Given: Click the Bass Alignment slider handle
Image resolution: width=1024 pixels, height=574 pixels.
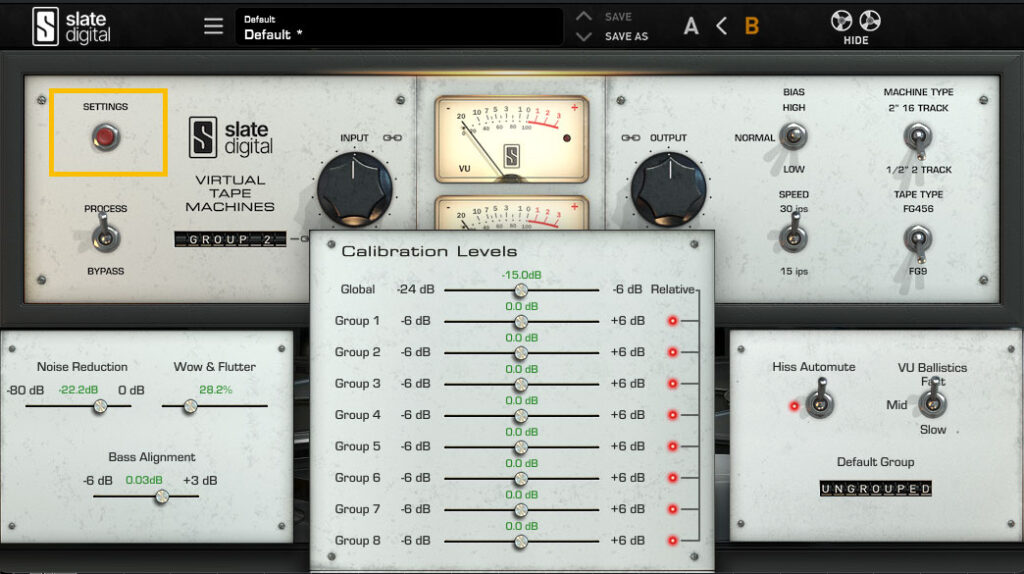Looking at the screenshot, I should coord(162,497).
